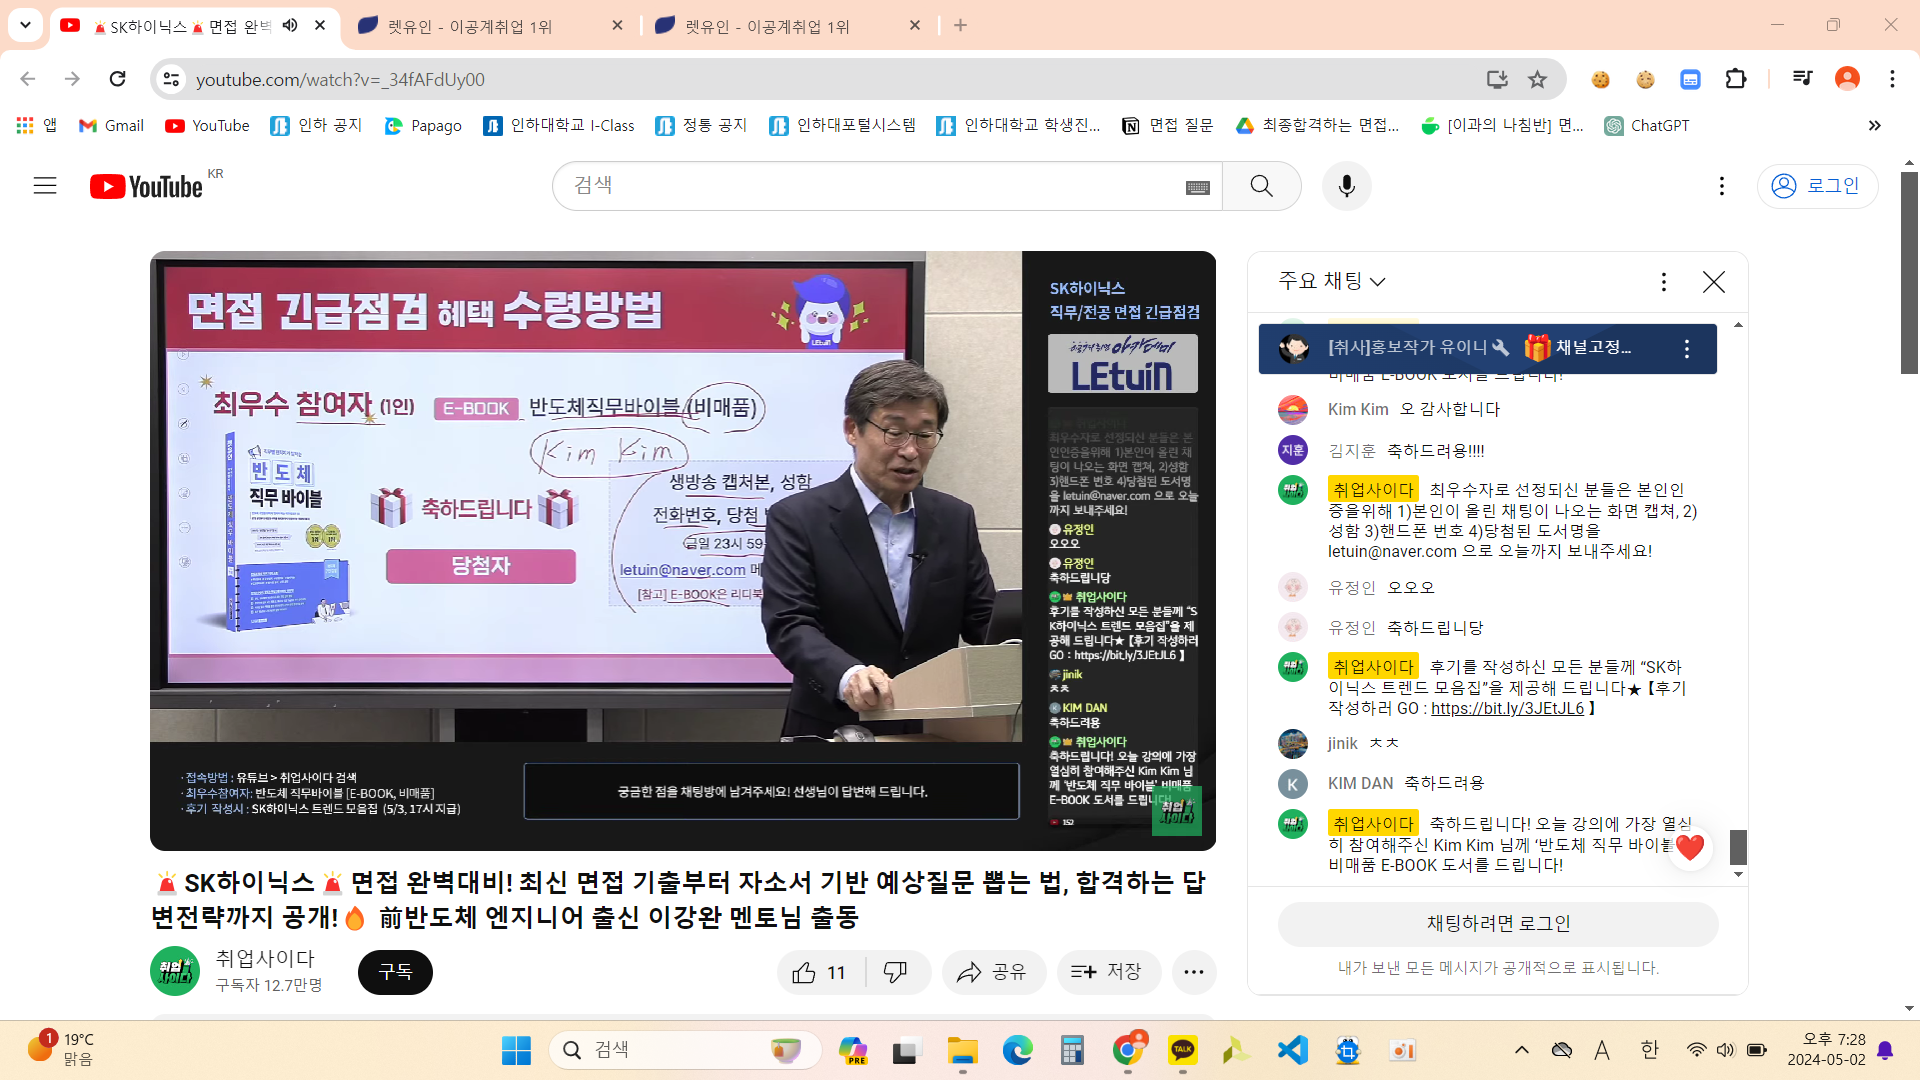
Task: Open the Chrome profile avatar
Action: pos(1847,79)
